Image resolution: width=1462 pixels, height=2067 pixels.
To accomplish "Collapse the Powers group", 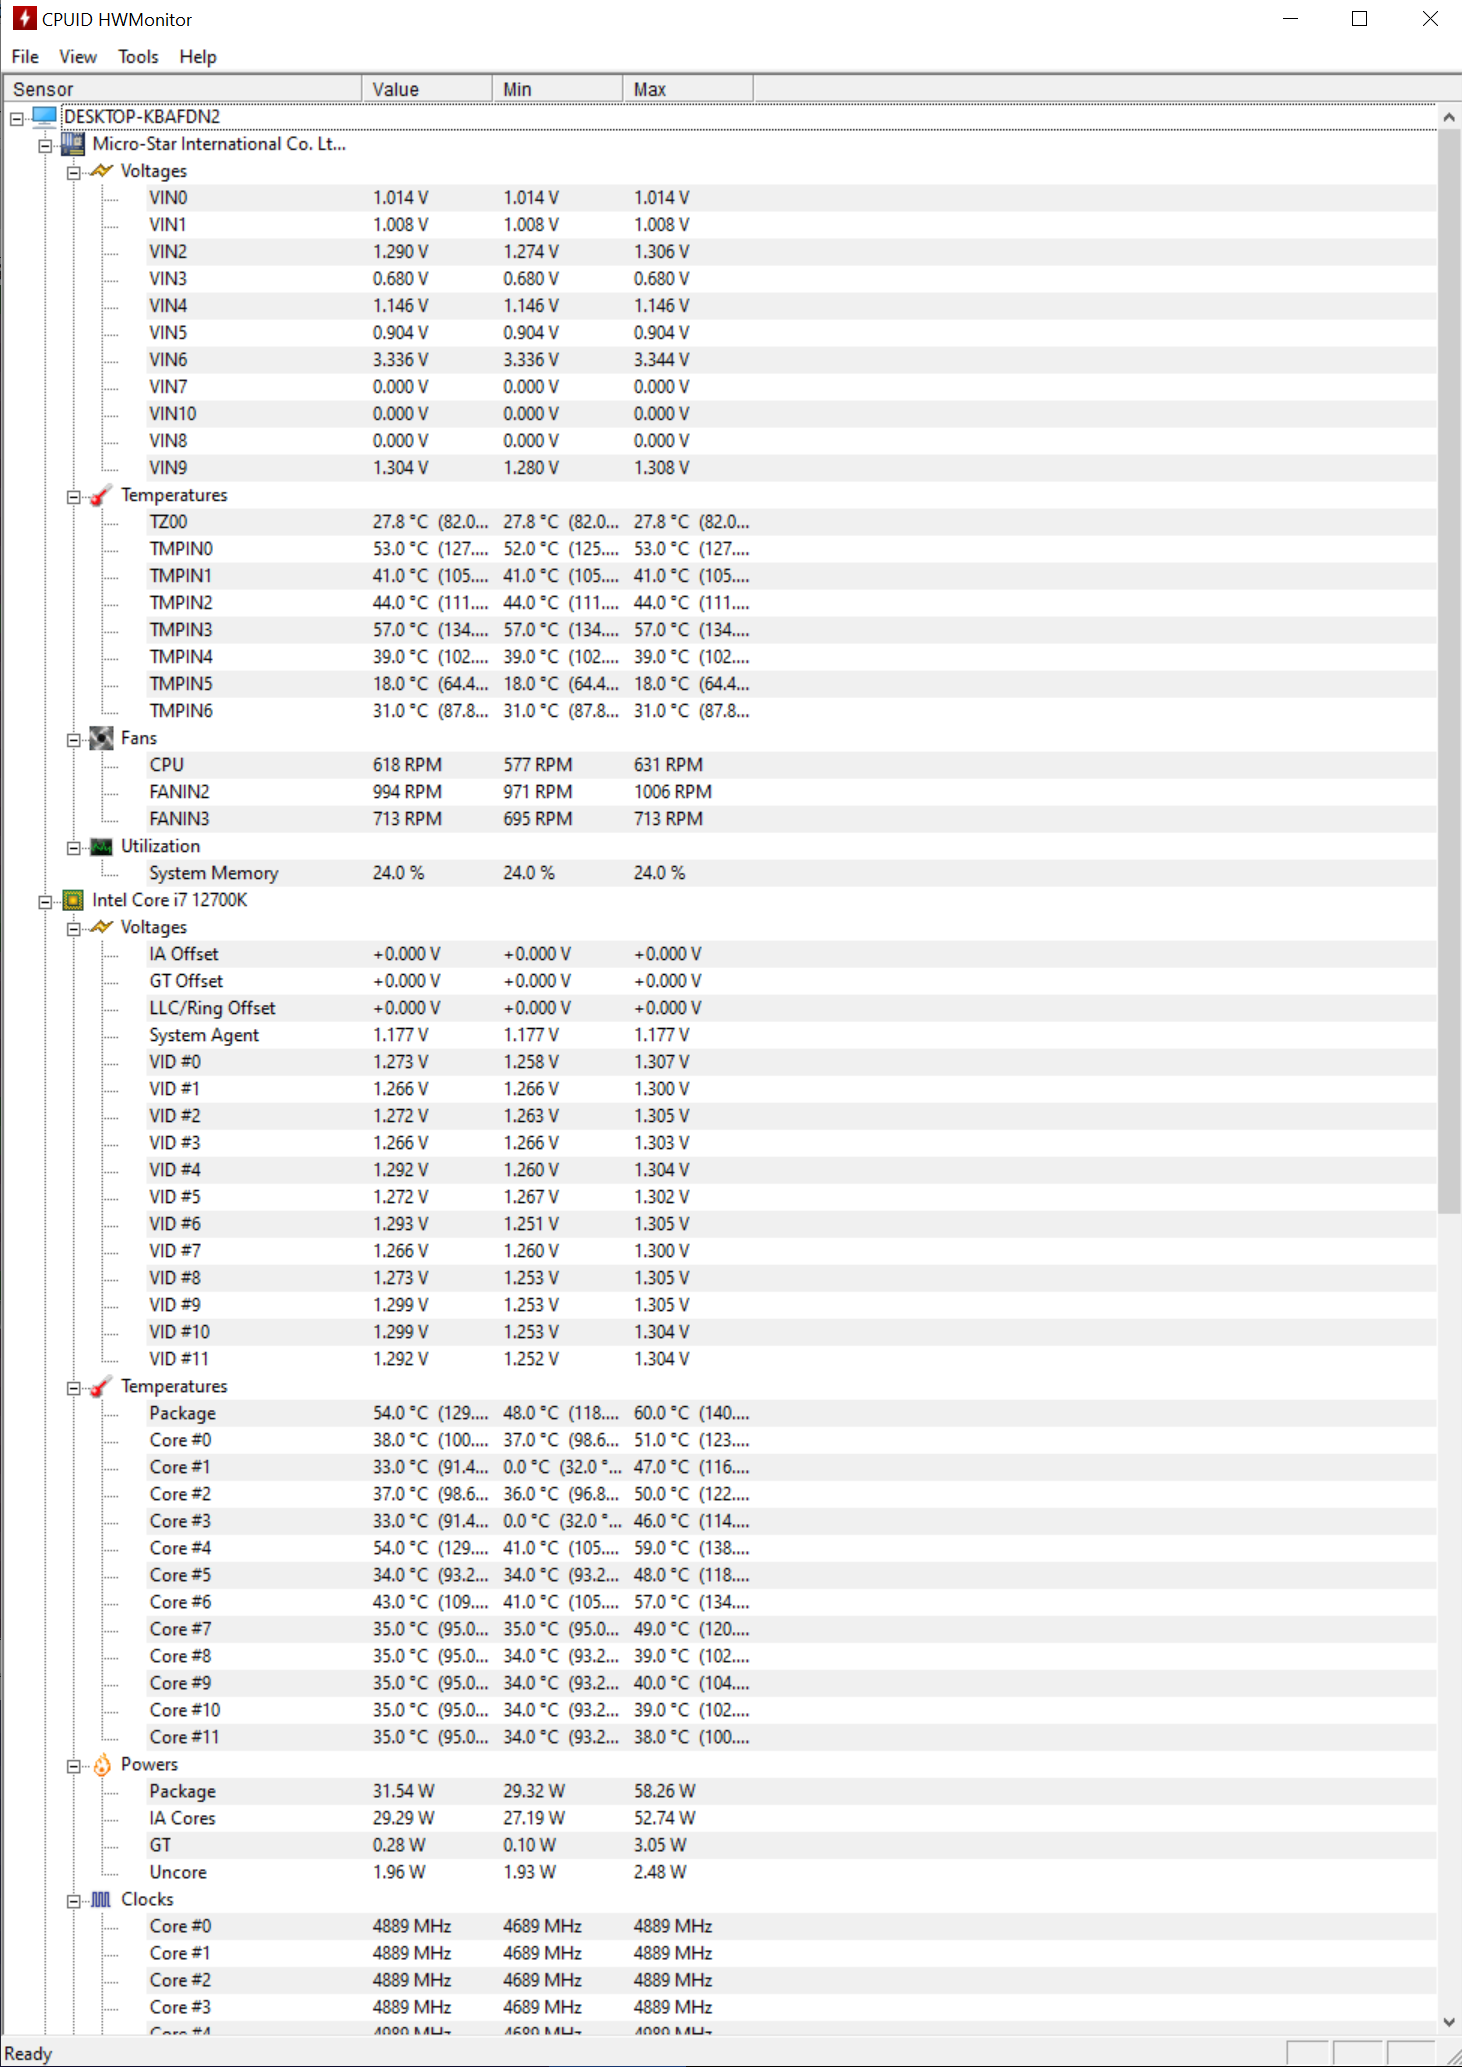I will tap(73, 1766).
